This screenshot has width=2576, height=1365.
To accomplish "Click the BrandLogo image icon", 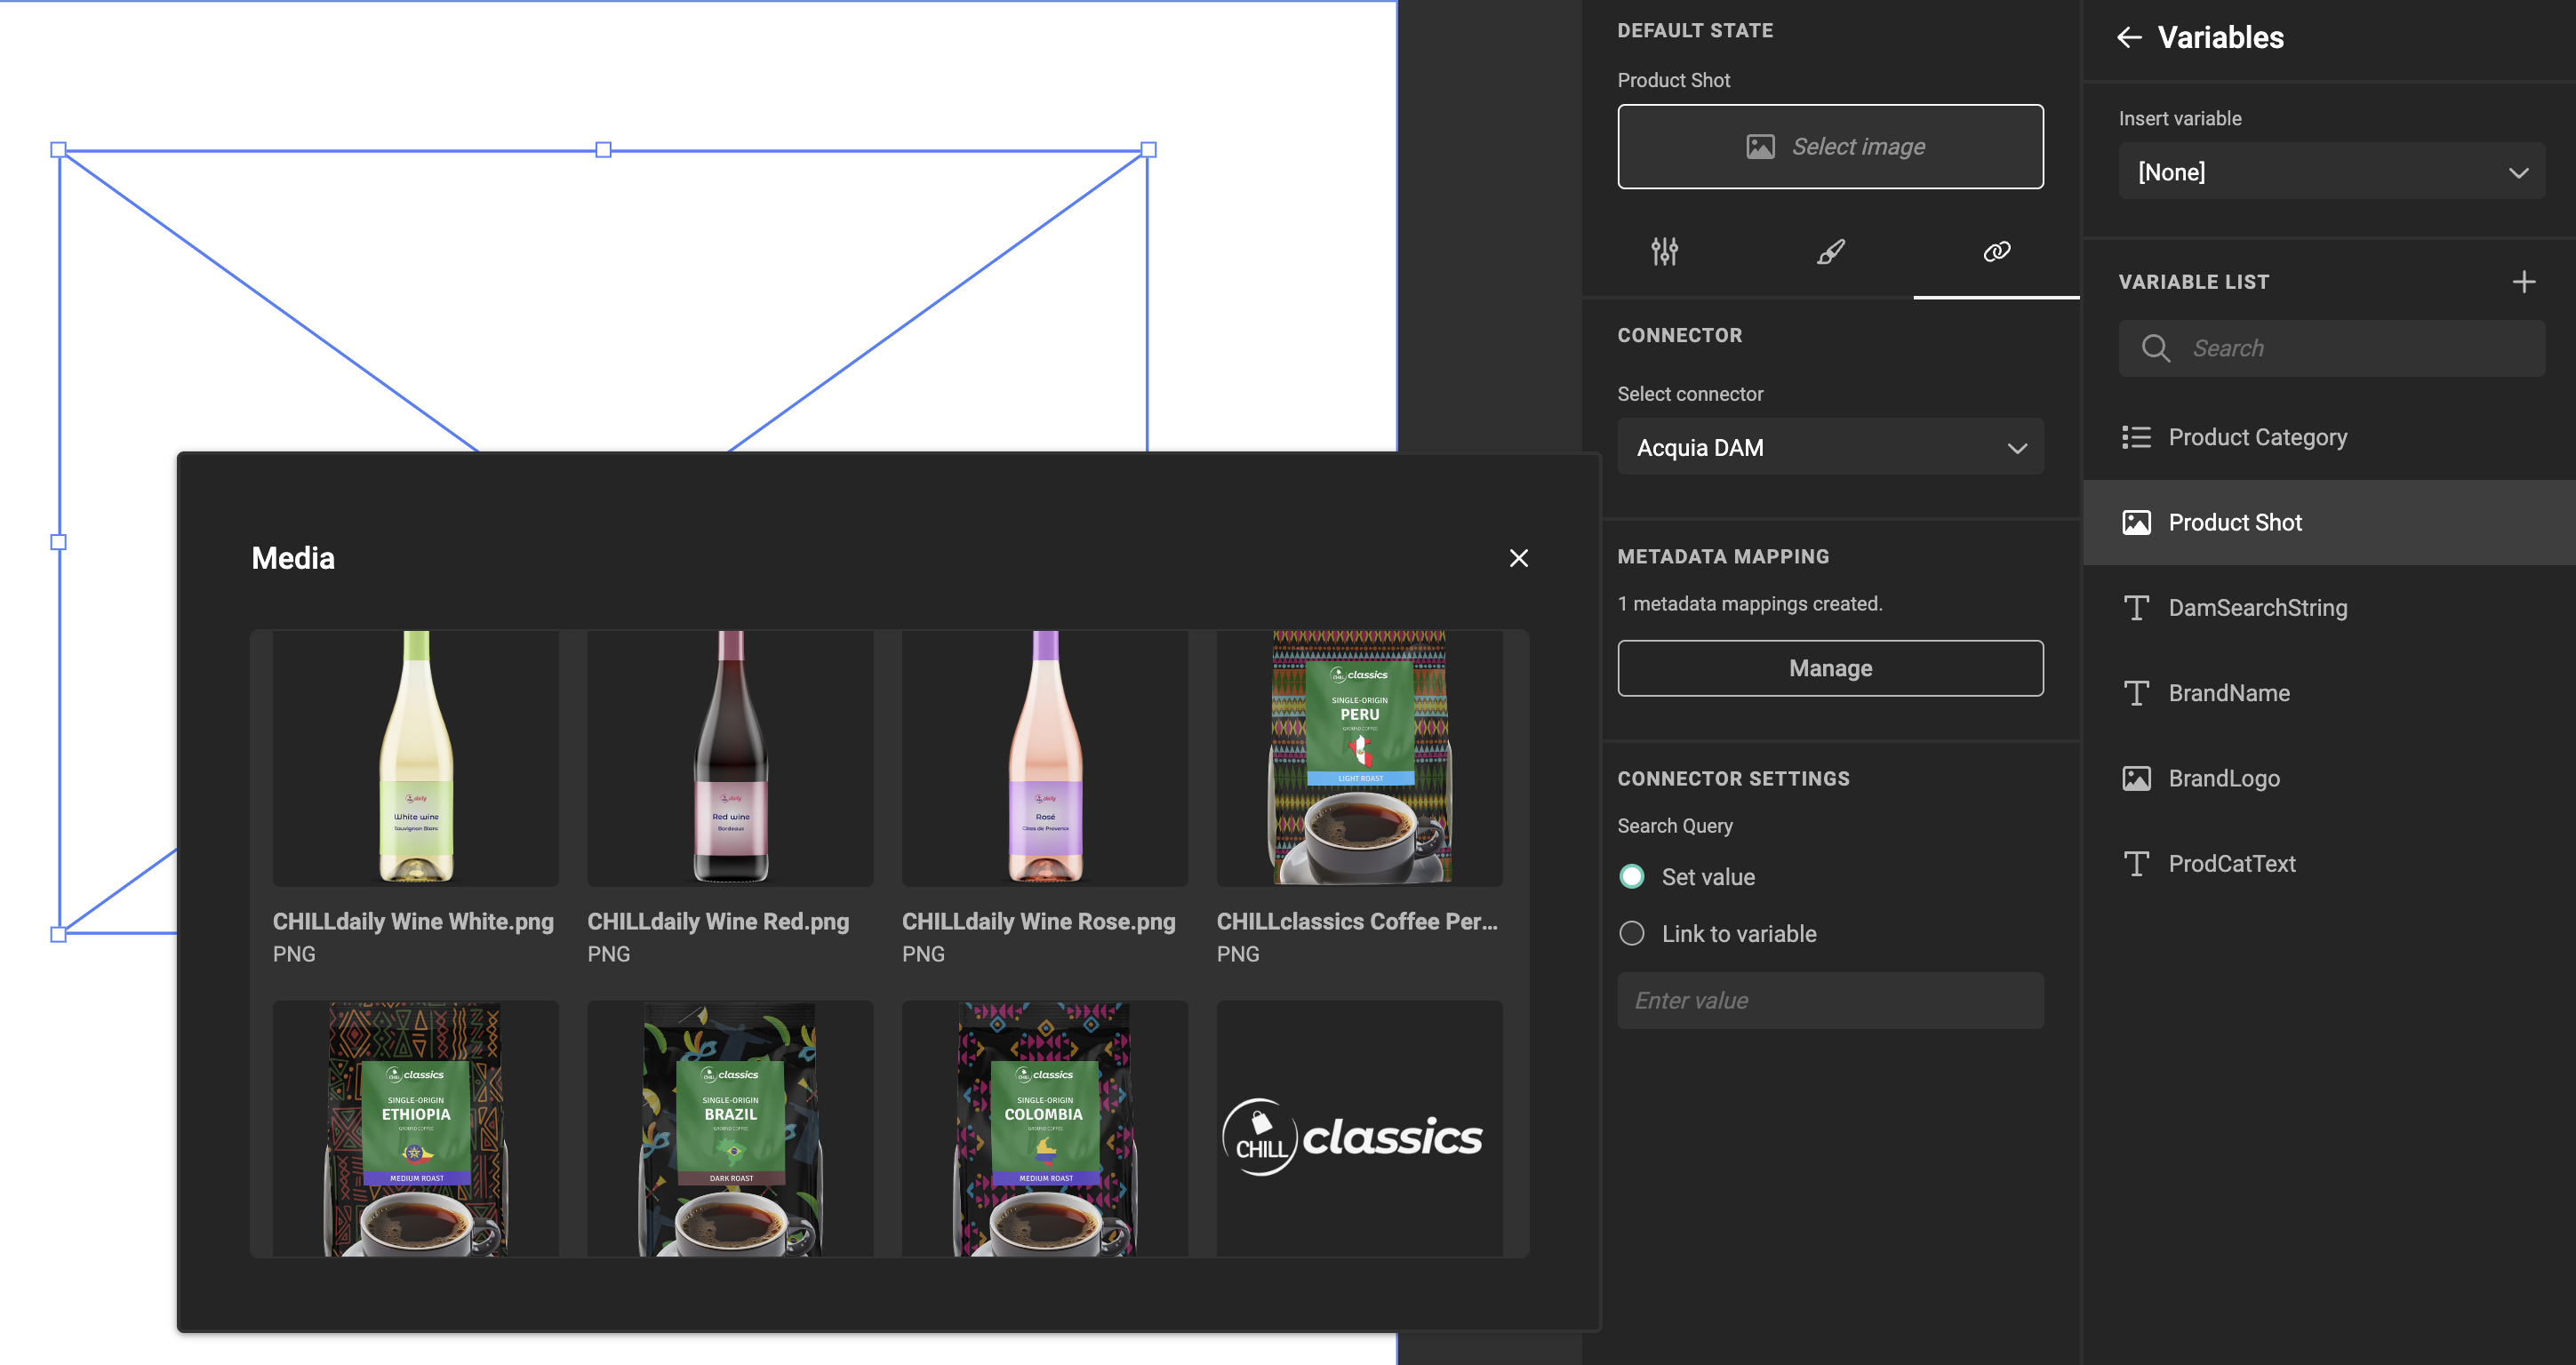I will tap(2136, 778).
